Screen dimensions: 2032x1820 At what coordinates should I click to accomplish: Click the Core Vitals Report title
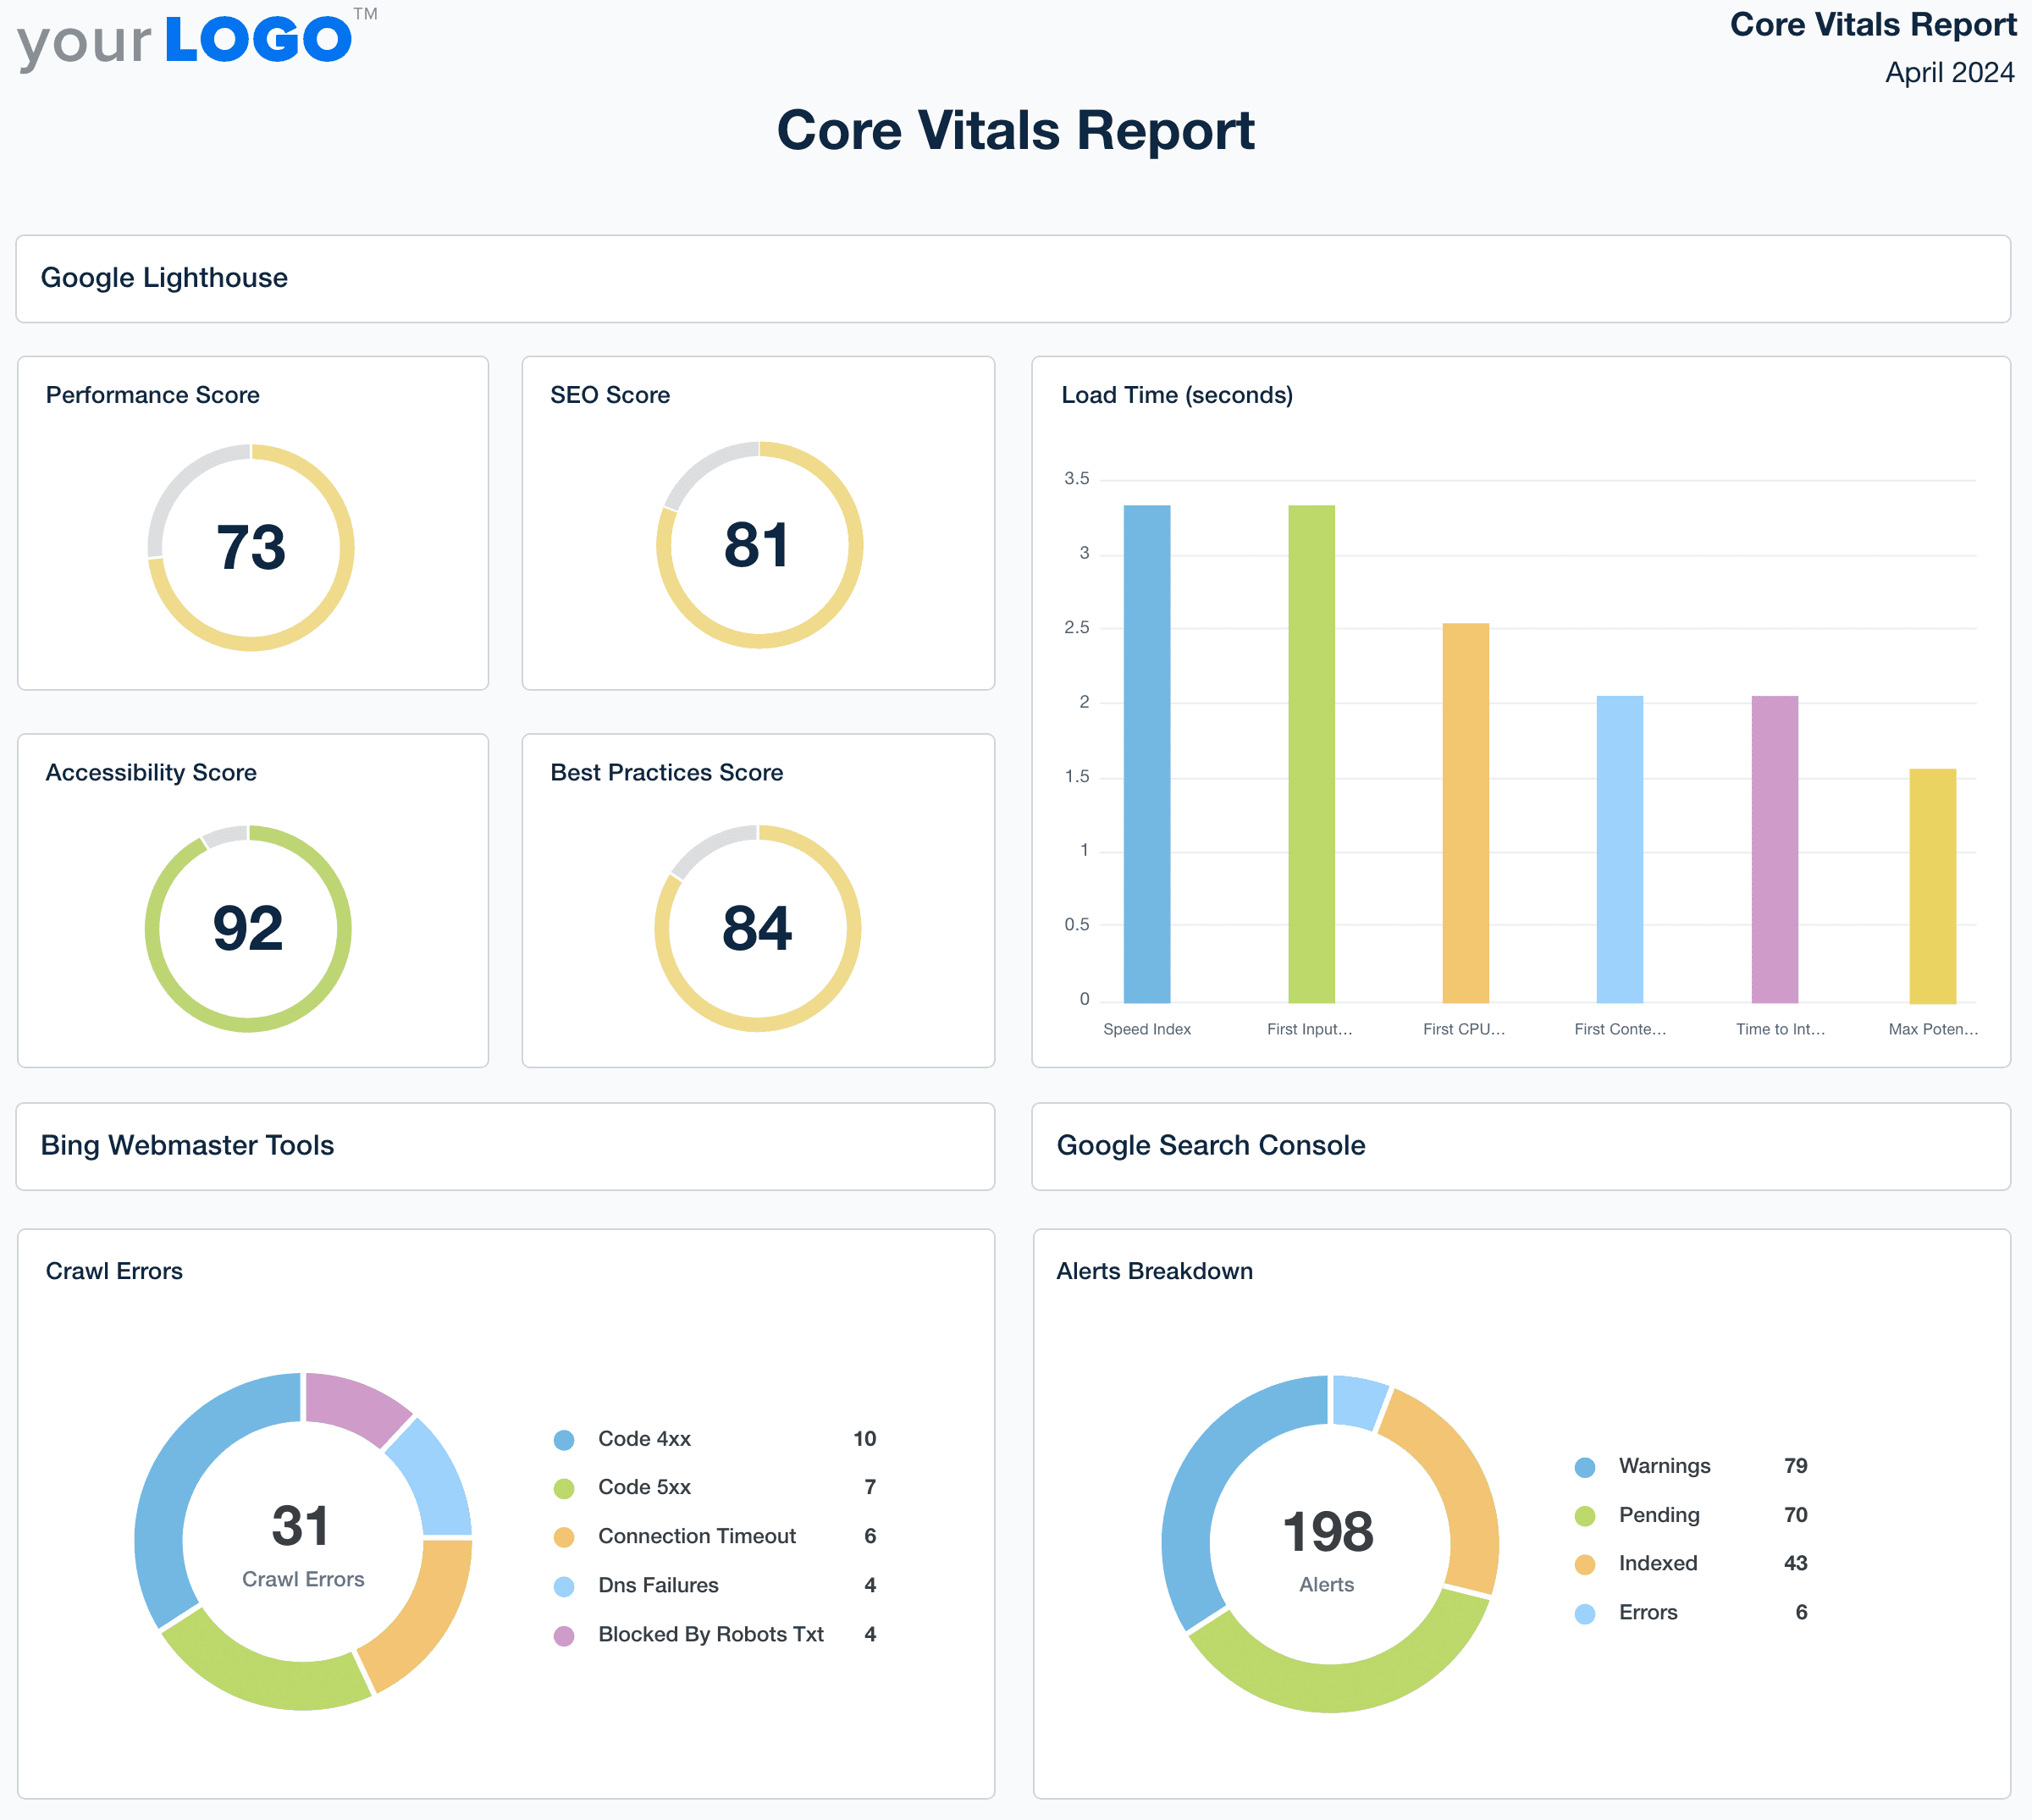pos(1016,130)
